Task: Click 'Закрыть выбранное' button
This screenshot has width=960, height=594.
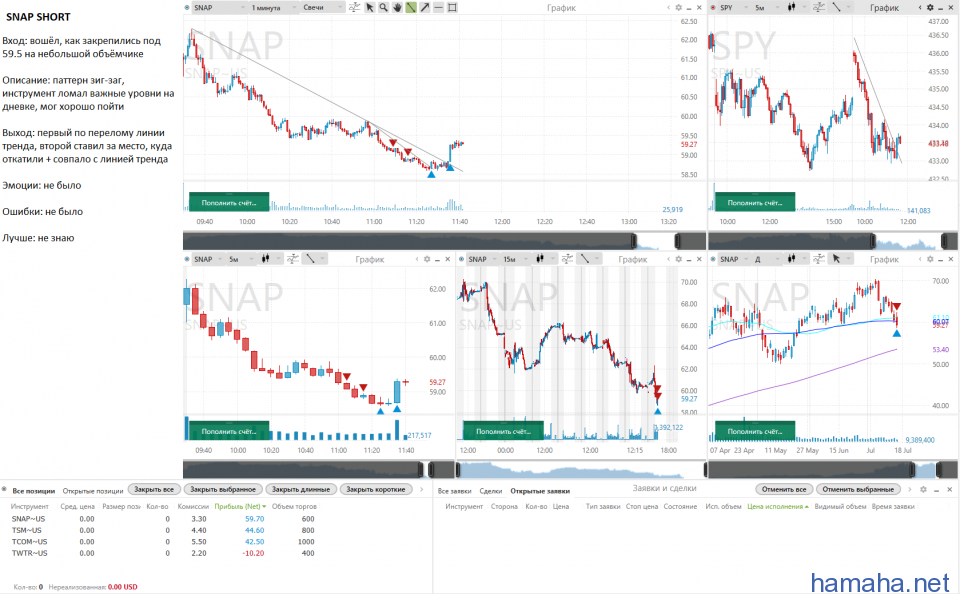Action: coord(223,489)
